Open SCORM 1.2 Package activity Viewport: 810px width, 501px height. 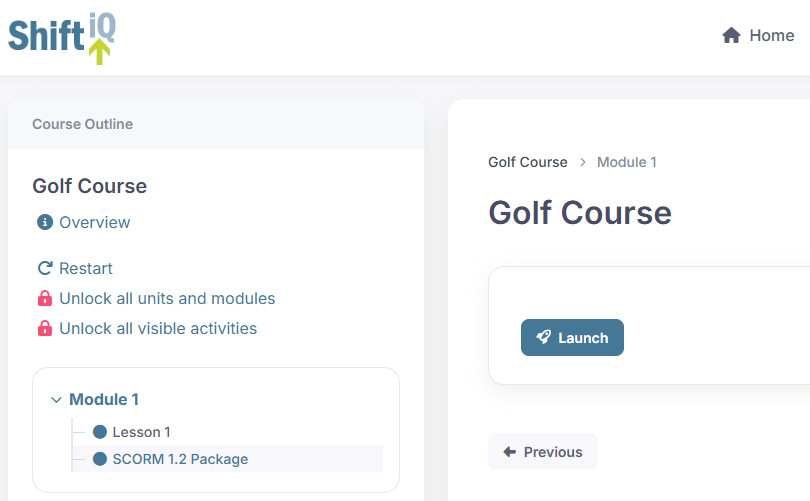180,459
